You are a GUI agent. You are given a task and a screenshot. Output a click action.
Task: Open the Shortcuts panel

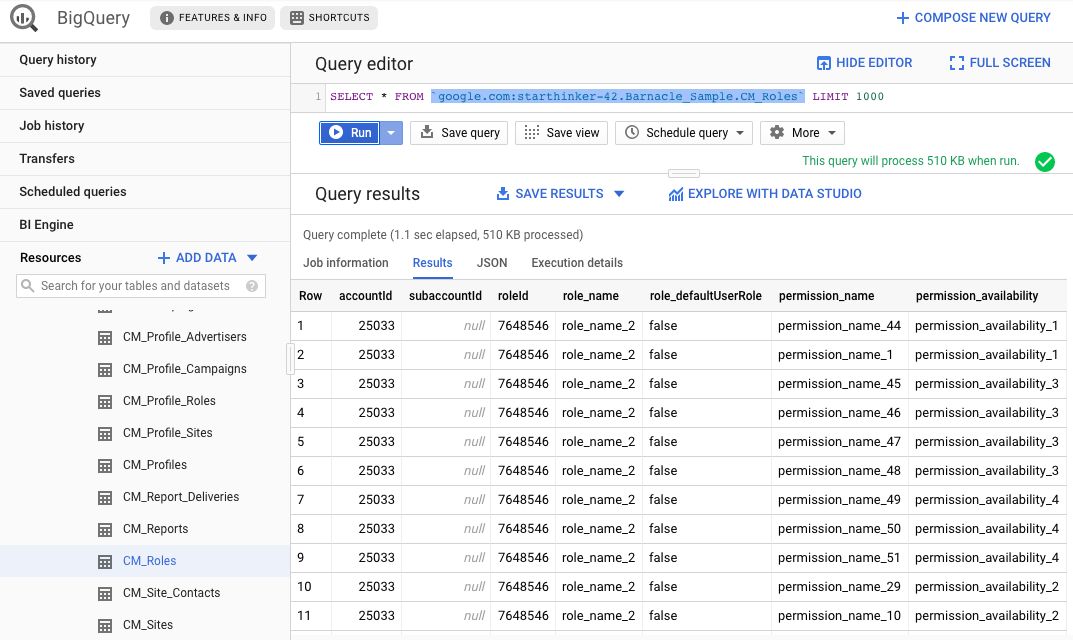pyautogui.click(x=329, y=18)
